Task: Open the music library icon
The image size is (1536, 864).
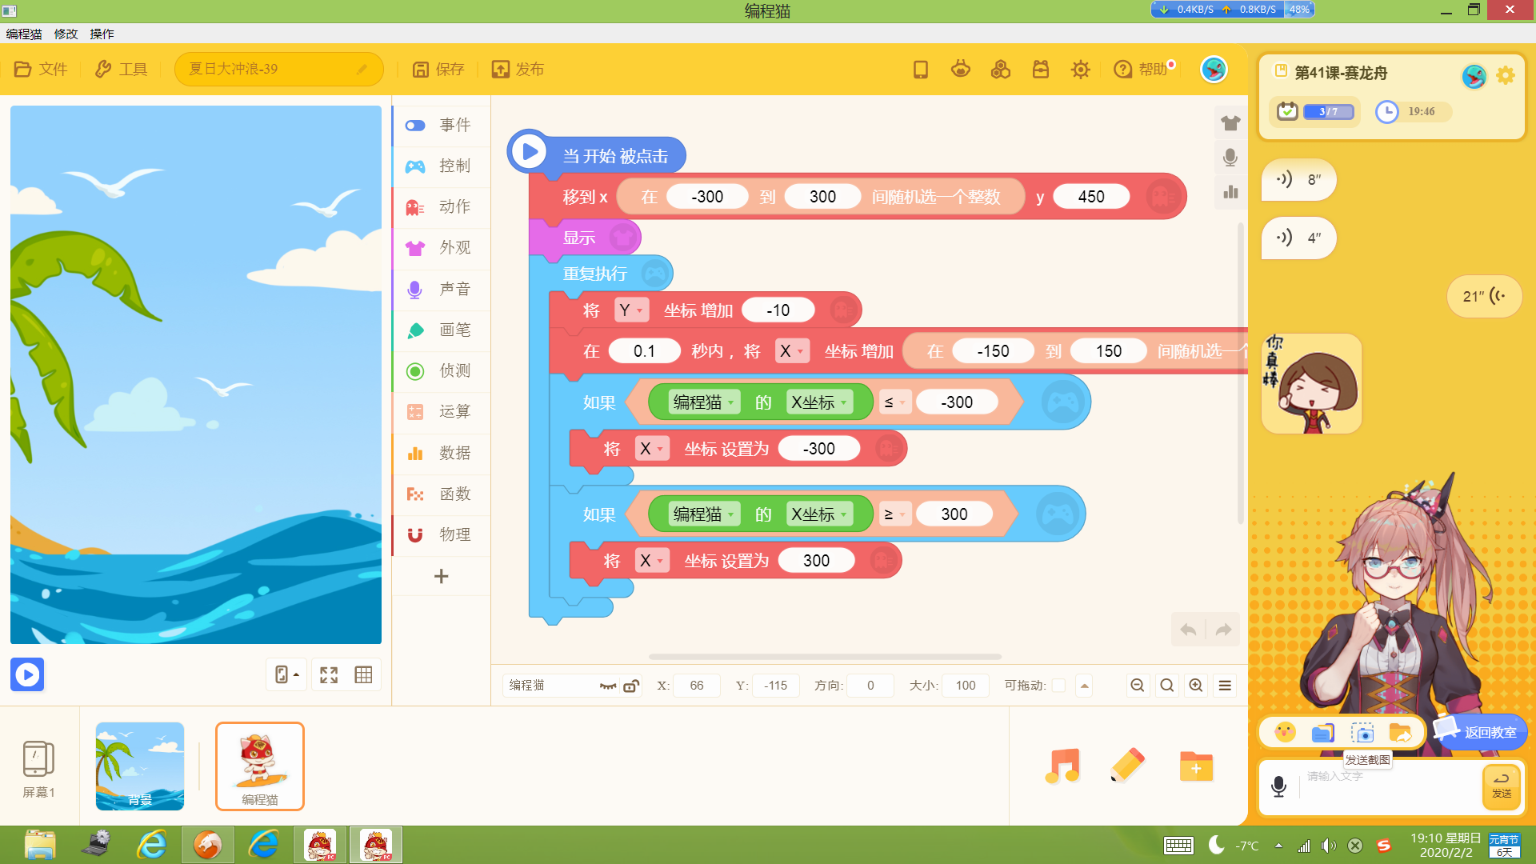Action: pyautogui.click(x=1062, y=765)
